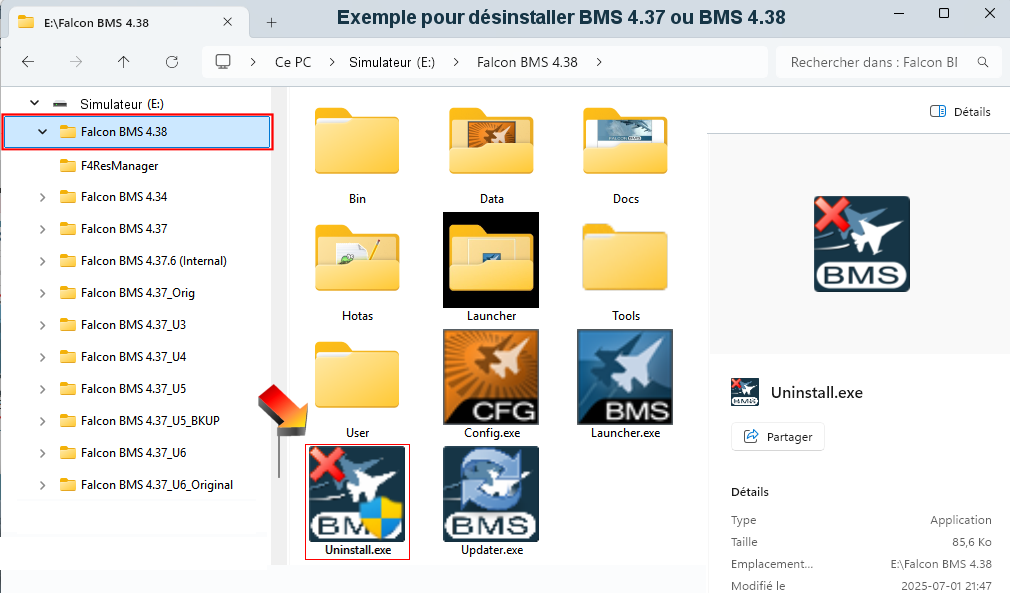Select the Simulateur (E:) drive in sidebar

[113, 103]
